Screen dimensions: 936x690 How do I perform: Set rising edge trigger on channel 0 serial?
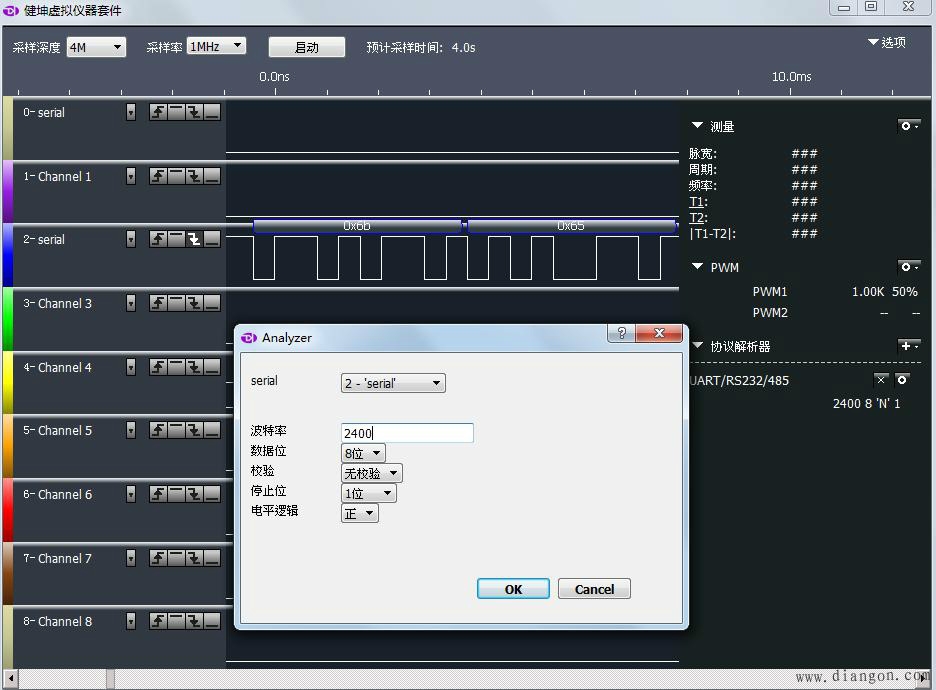tap(158, 112)
